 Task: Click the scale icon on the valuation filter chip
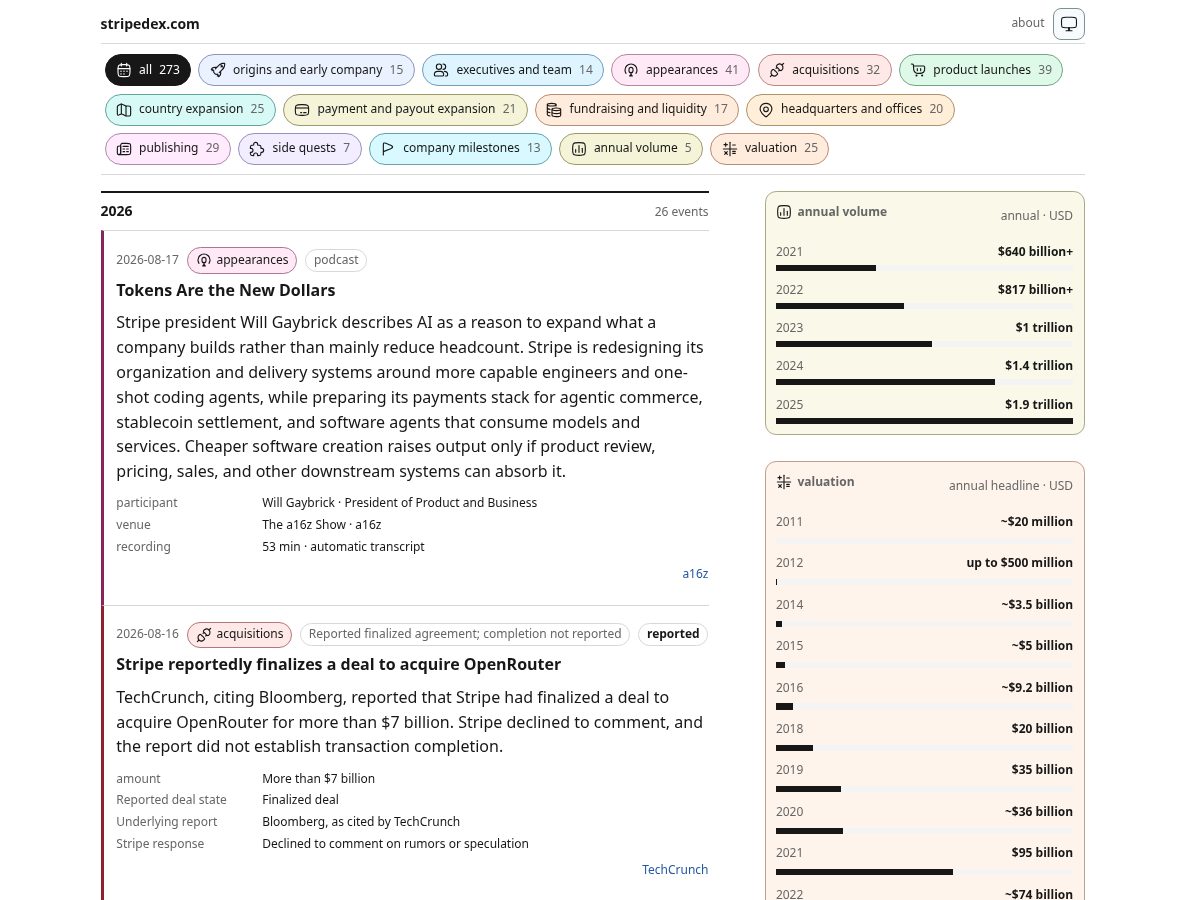729,148
